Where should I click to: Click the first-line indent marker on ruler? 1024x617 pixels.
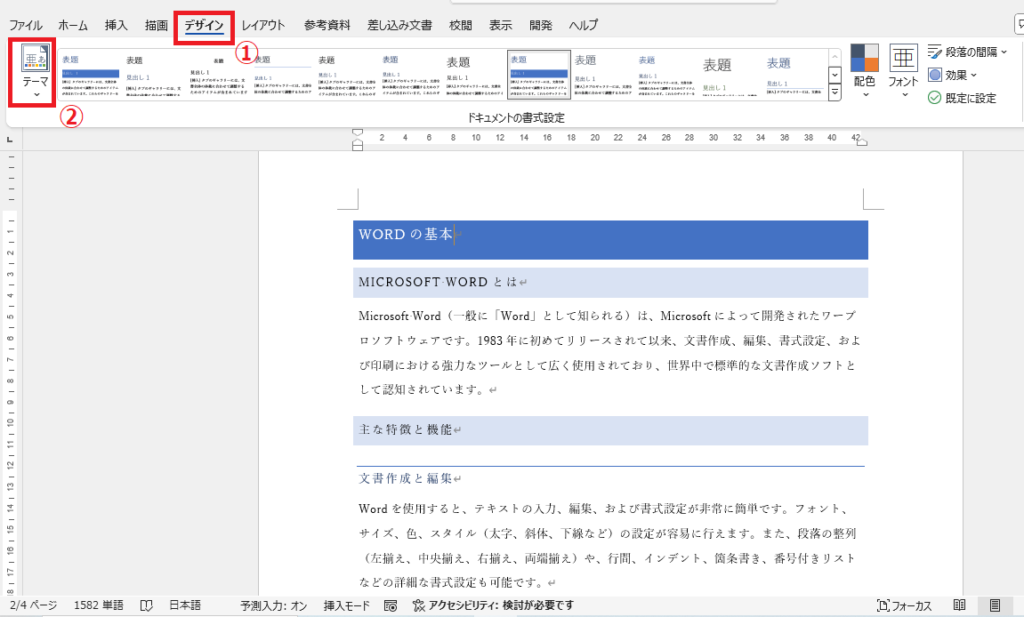357,132
